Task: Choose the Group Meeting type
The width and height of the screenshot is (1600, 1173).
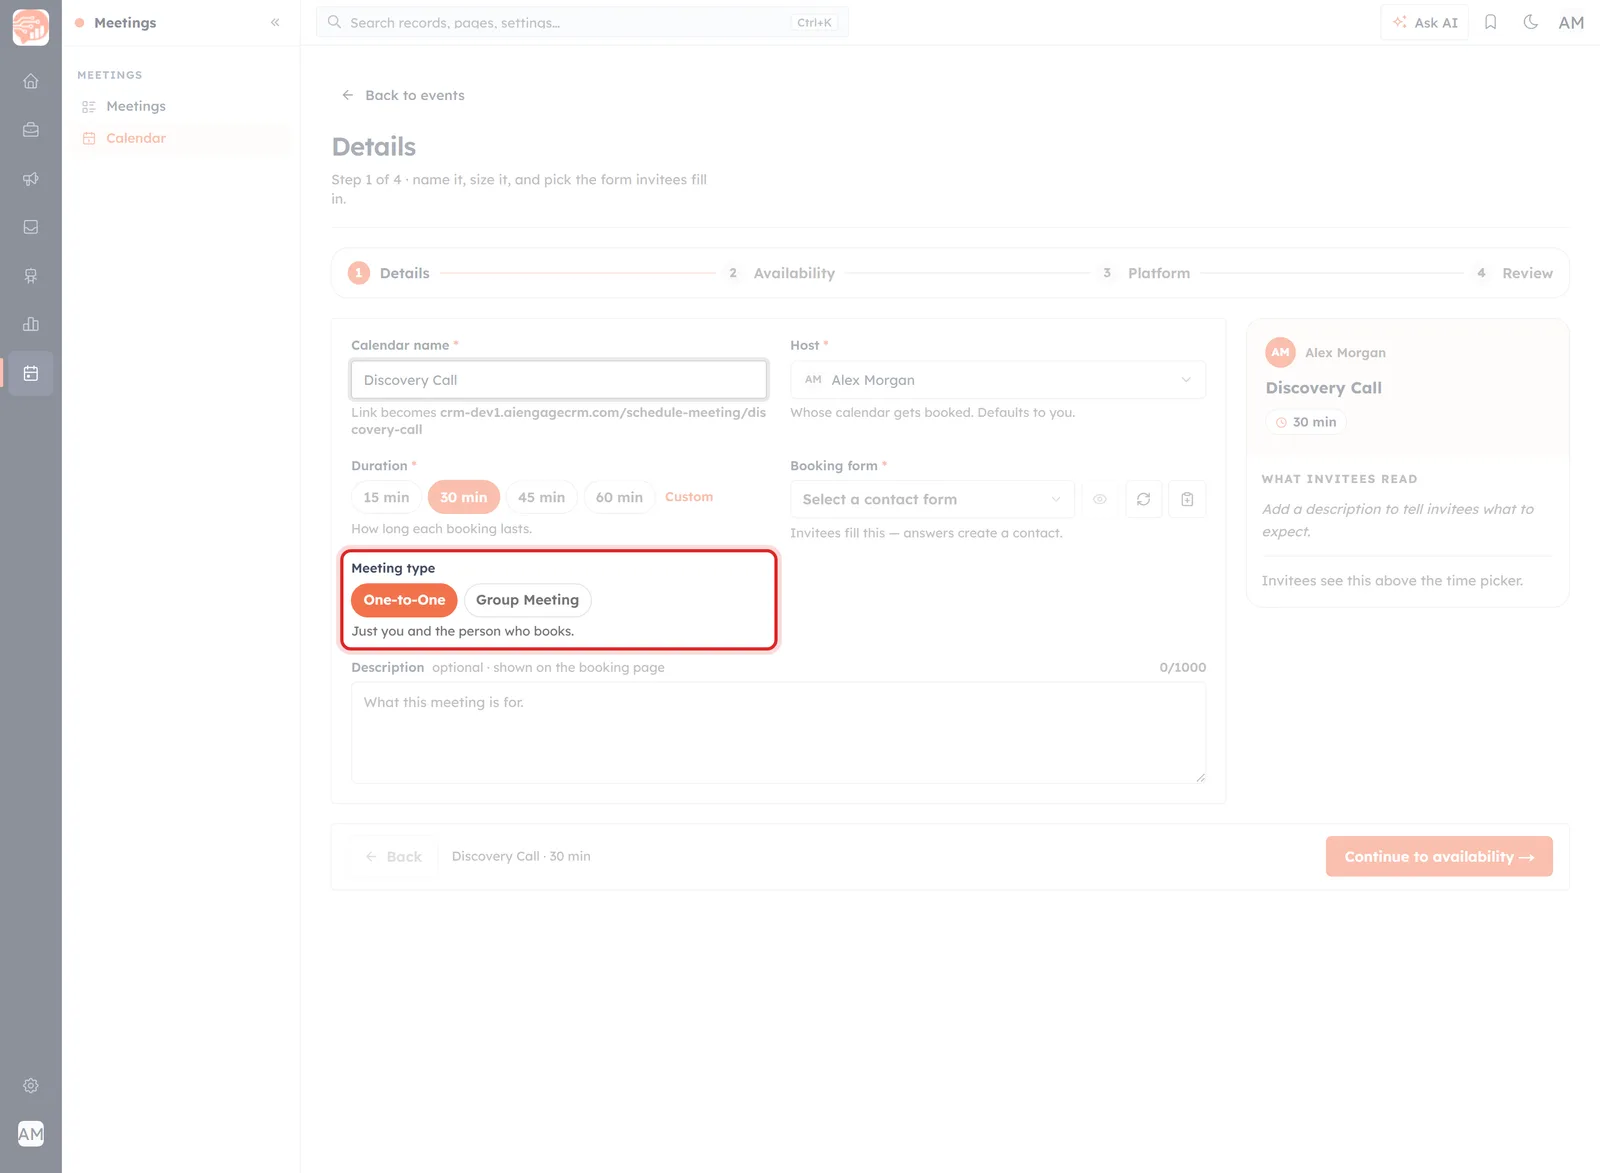Action: (527, 600)
